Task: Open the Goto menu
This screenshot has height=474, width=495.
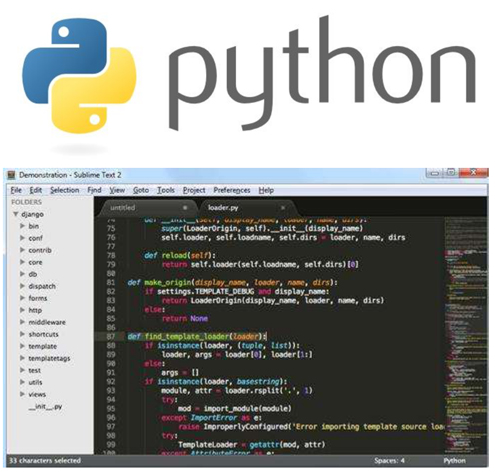Action: pos(141,190)
